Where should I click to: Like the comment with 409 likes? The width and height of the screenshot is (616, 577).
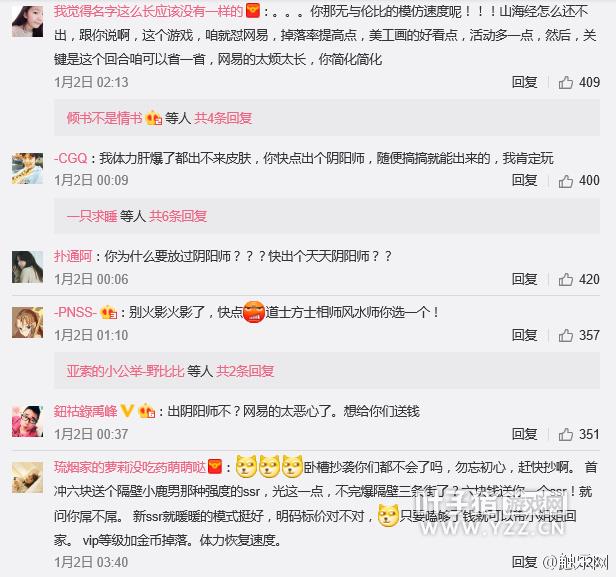point(566,82)
